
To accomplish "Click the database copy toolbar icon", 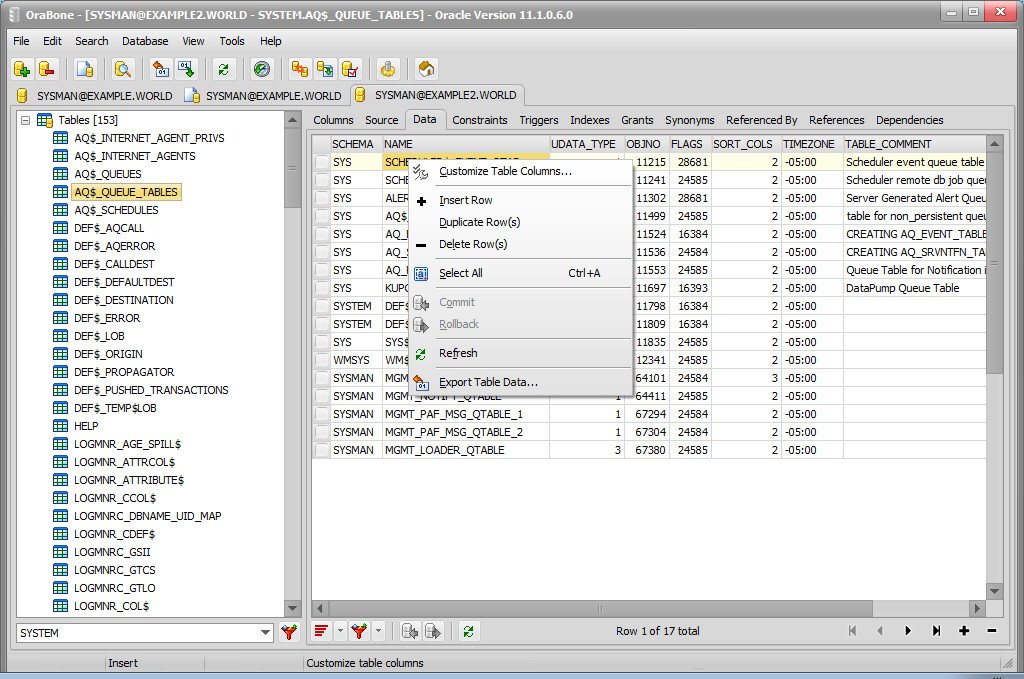I will coord(325,69).
